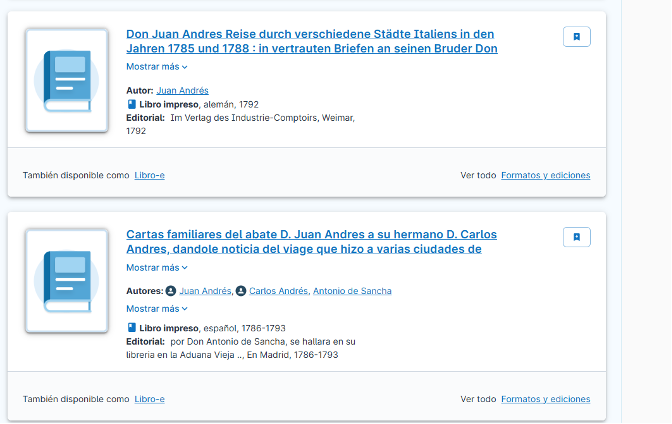Open the German edition book cover thumbnail
The width and height of the screenshot is (672, 424).
pyautogui.click(x=67, y=81)
